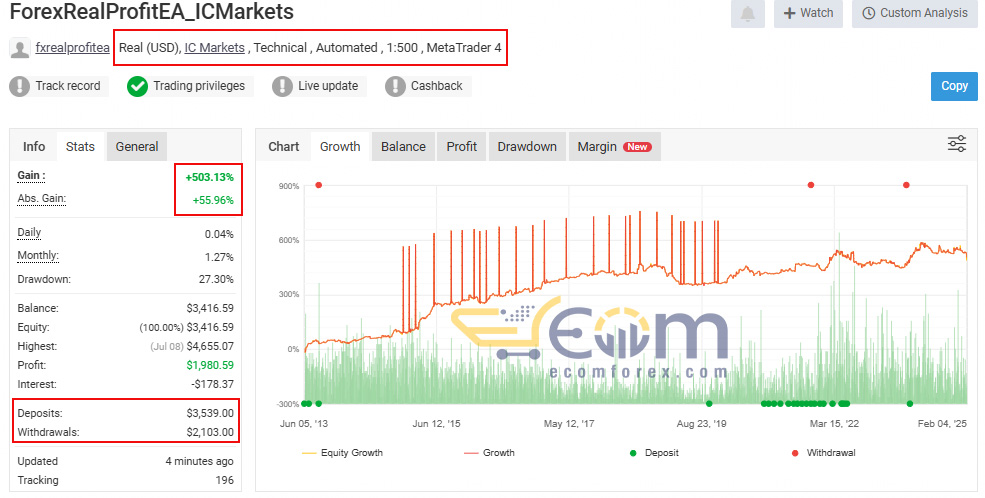Viewport: 985px width, 498px height.
Task: Click the Trading privileges checkmark icon
Action: pos(137,86)
